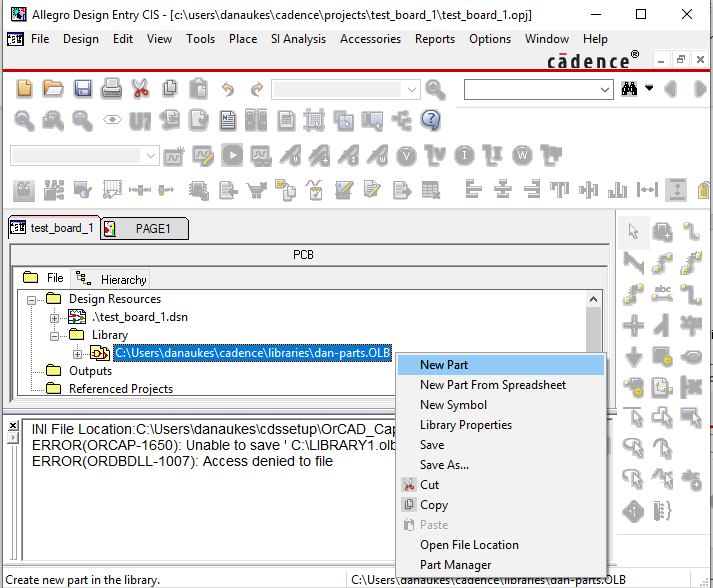
Task: Click the shopping cart bill of materials icon
Action: (257, 190)
